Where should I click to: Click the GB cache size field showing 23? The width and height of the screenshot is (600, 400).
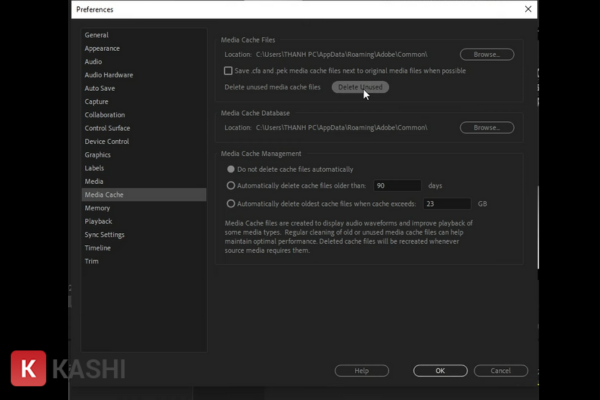(x=446, y=203)
